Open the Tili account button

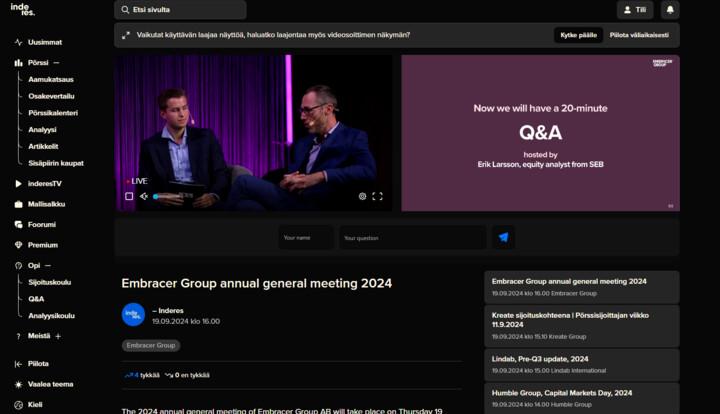point(635,10)
